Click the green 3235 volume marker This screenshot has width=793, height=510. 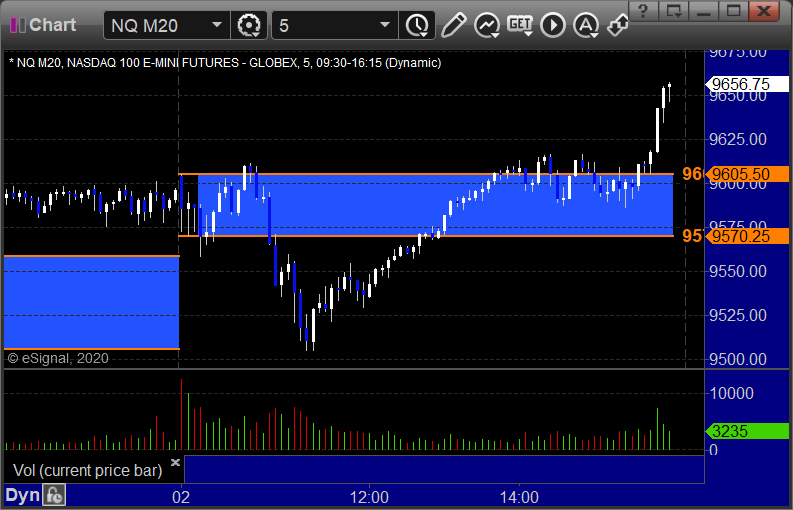tap(747, 431)
